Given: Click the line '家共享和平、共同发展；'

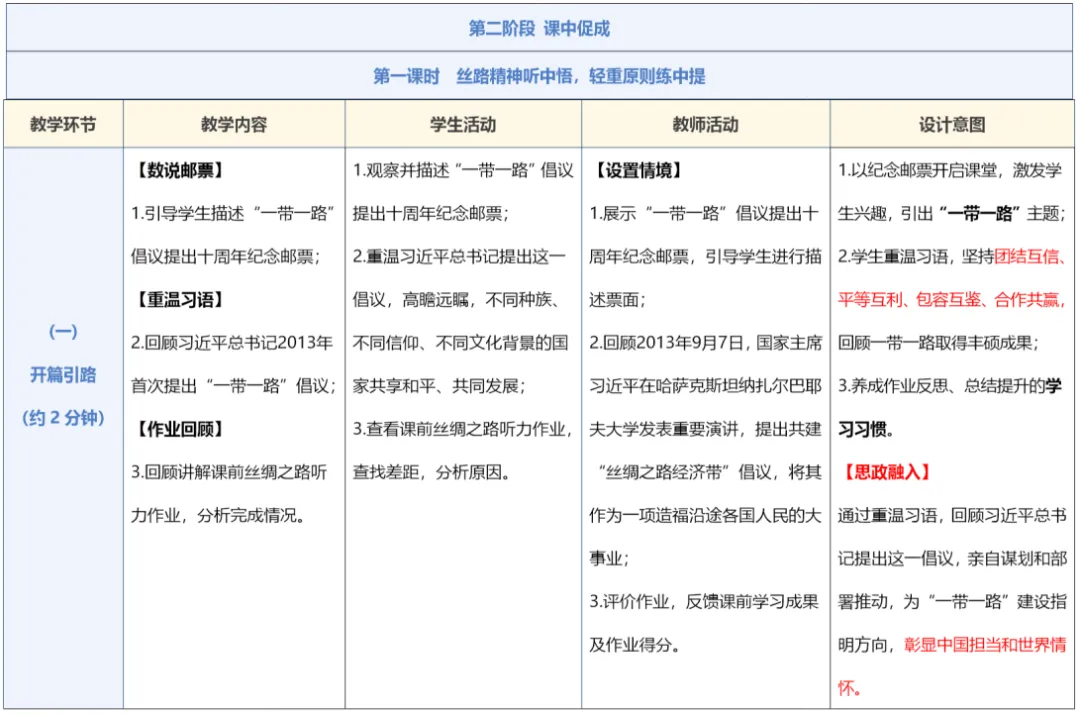Looking at the screenshot, I should click(x=439, y=386).
